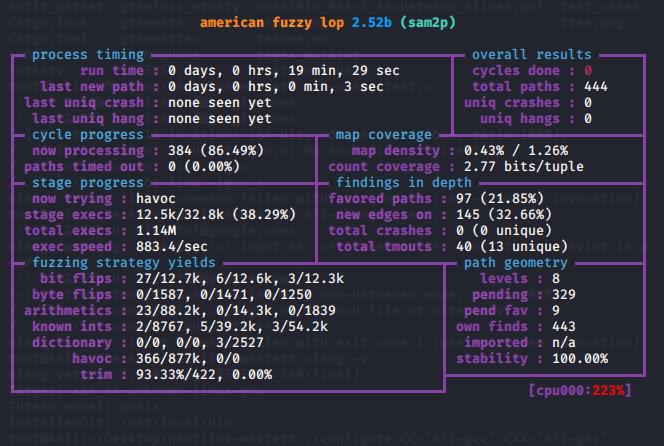Click the 'american fuzzy lop' title text
Image resolution: width=664 pixels, height=446 pixels.
[272, 22]
